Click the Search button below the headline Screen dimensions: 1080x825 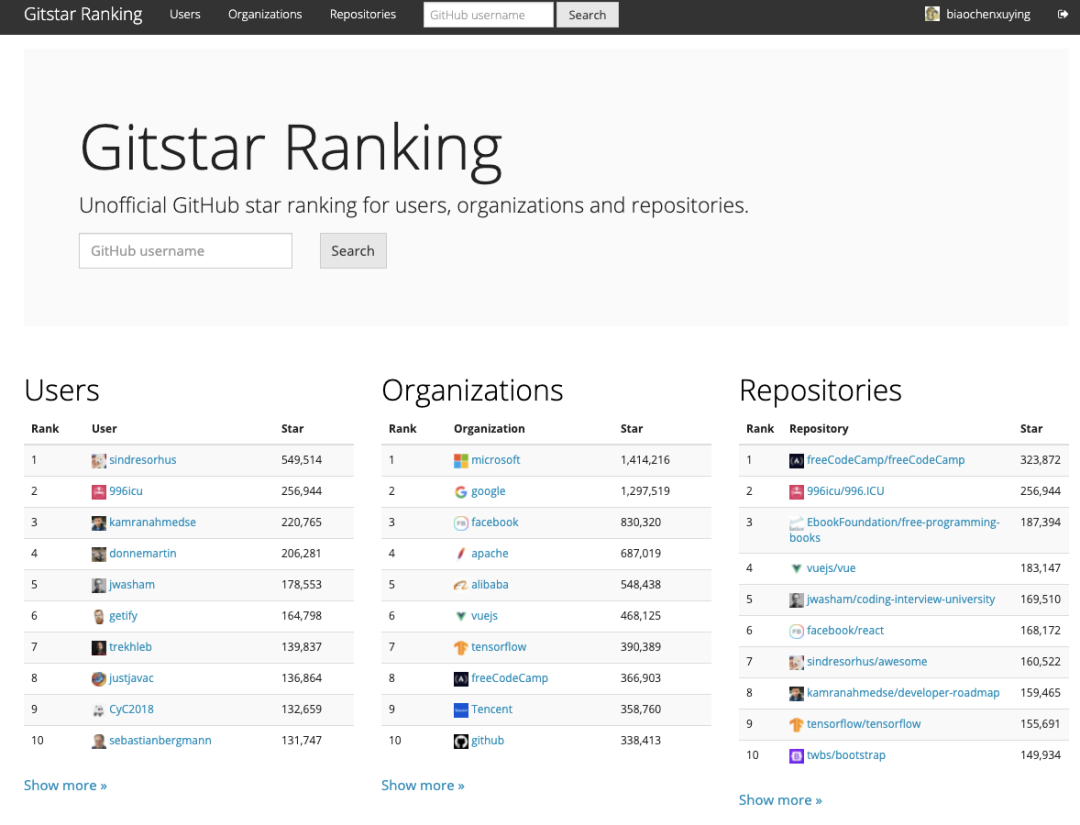[353, 251]
